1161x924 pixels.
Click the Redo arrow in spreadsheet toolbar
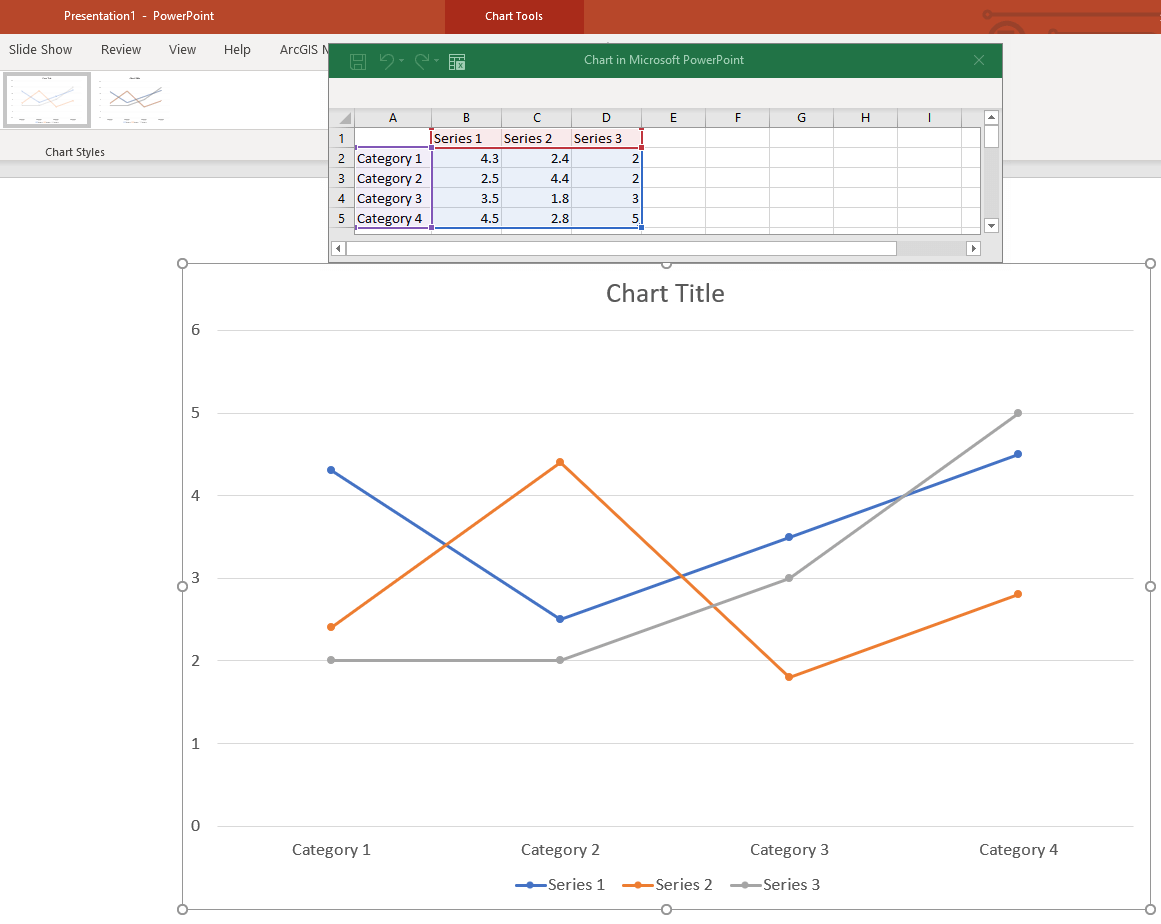(422, 61)
